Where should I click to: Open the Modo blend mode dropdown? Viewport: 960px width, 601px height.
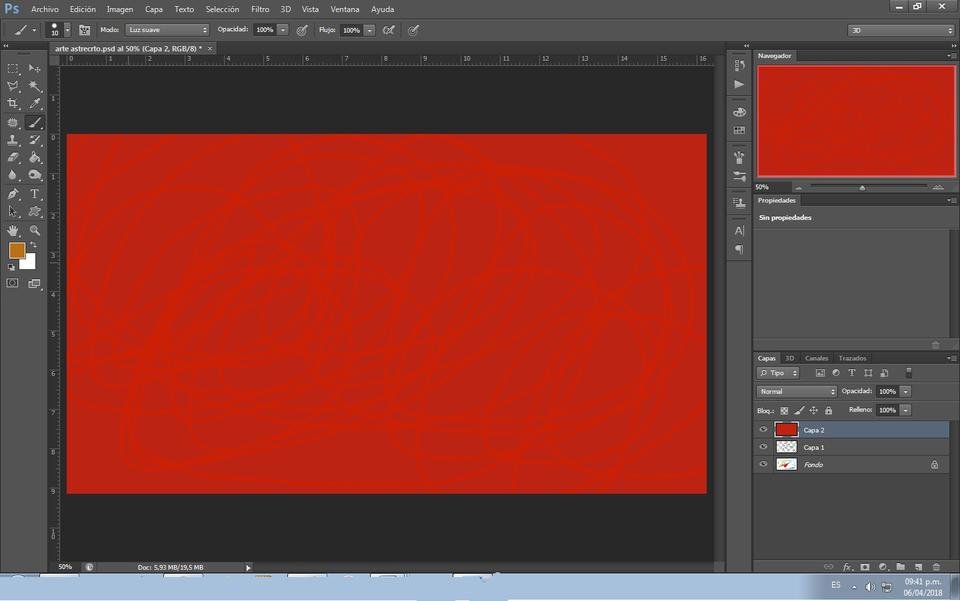(167, 29)
